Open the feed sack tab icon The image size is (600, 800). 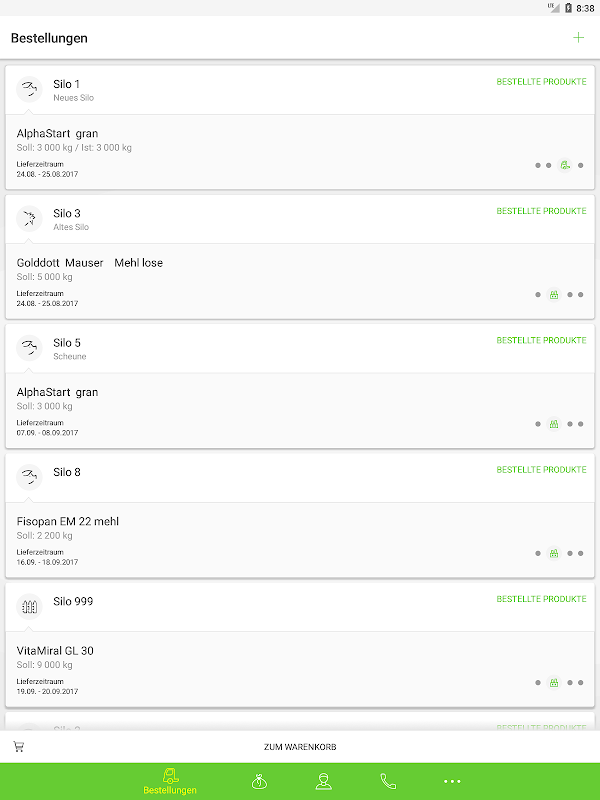coord(259,782)
